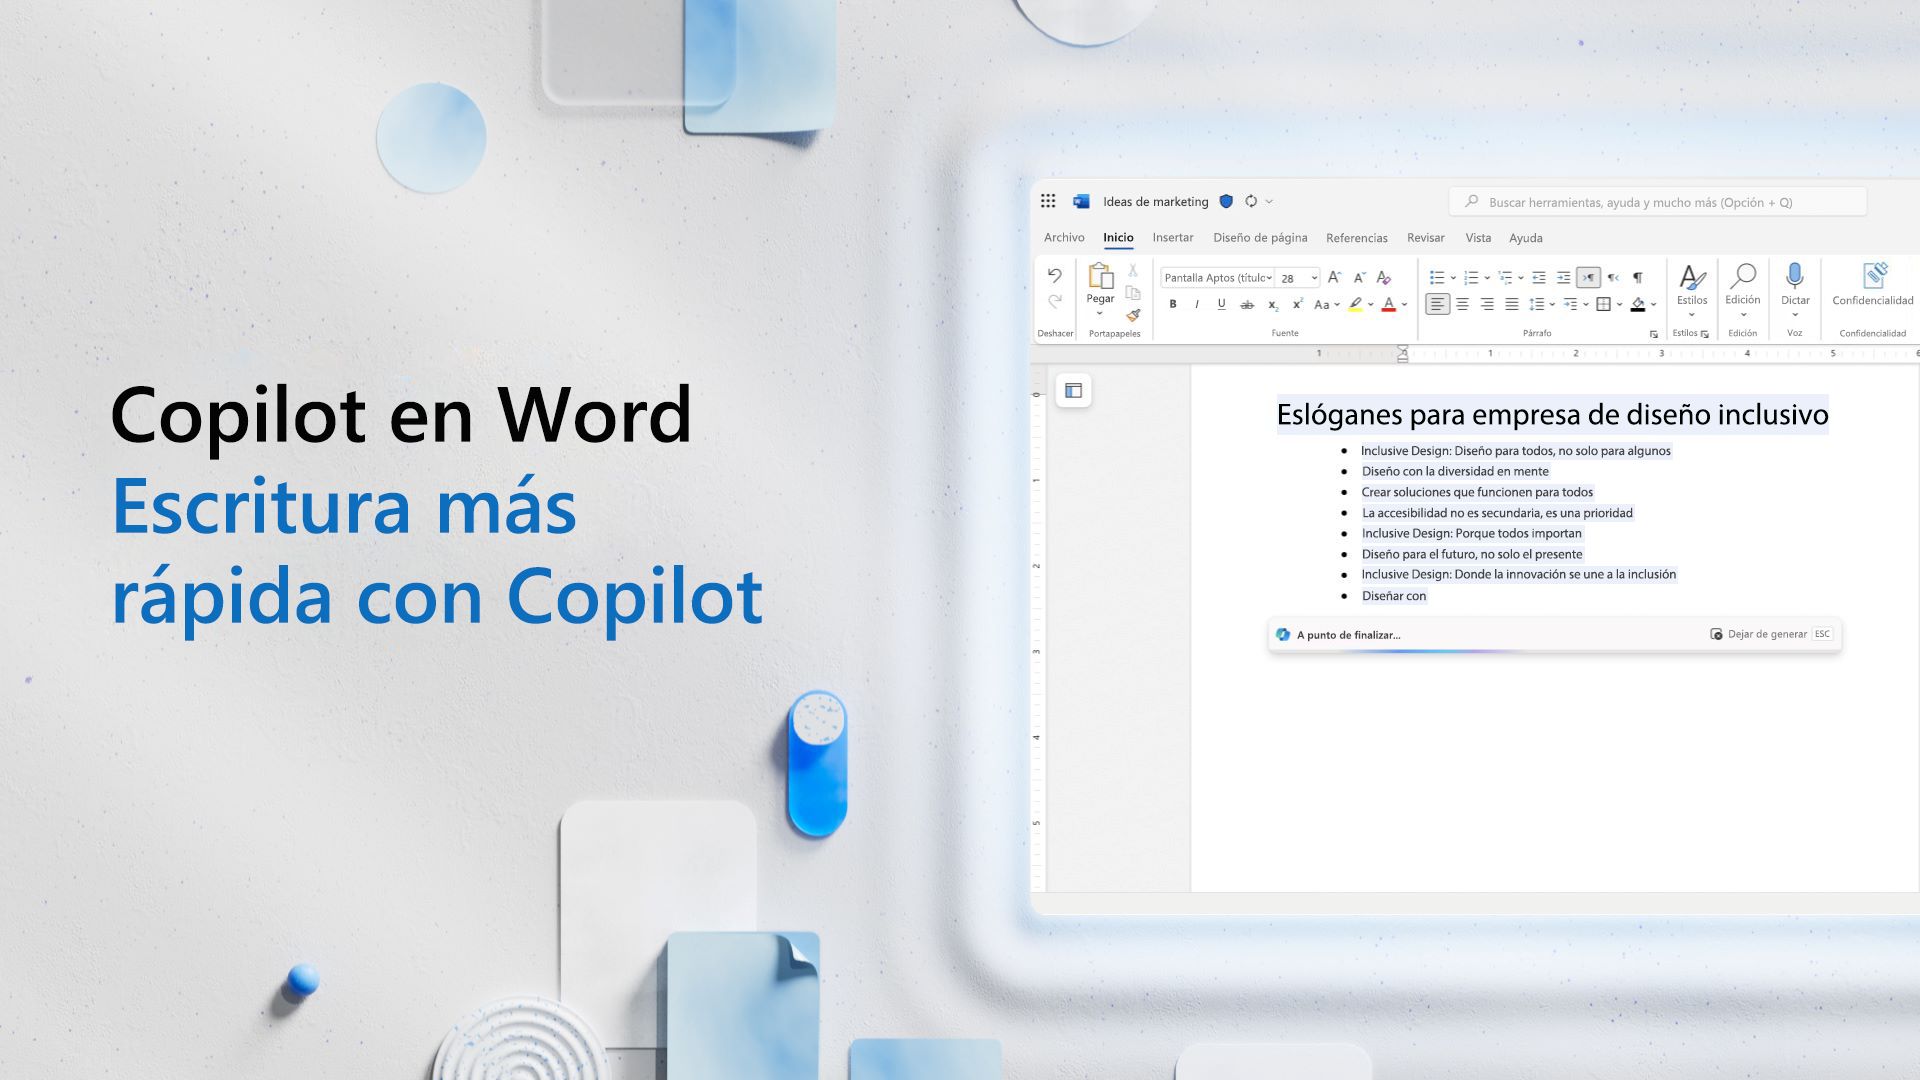
Task: Align text to the left
Action: click(x=1437, y=304)
